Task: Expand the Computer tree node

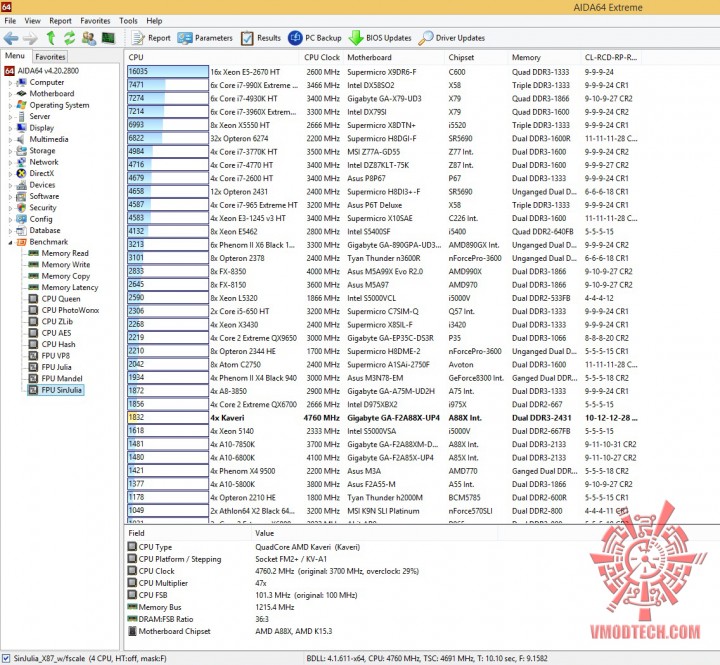Action: (x=10, y=83)
